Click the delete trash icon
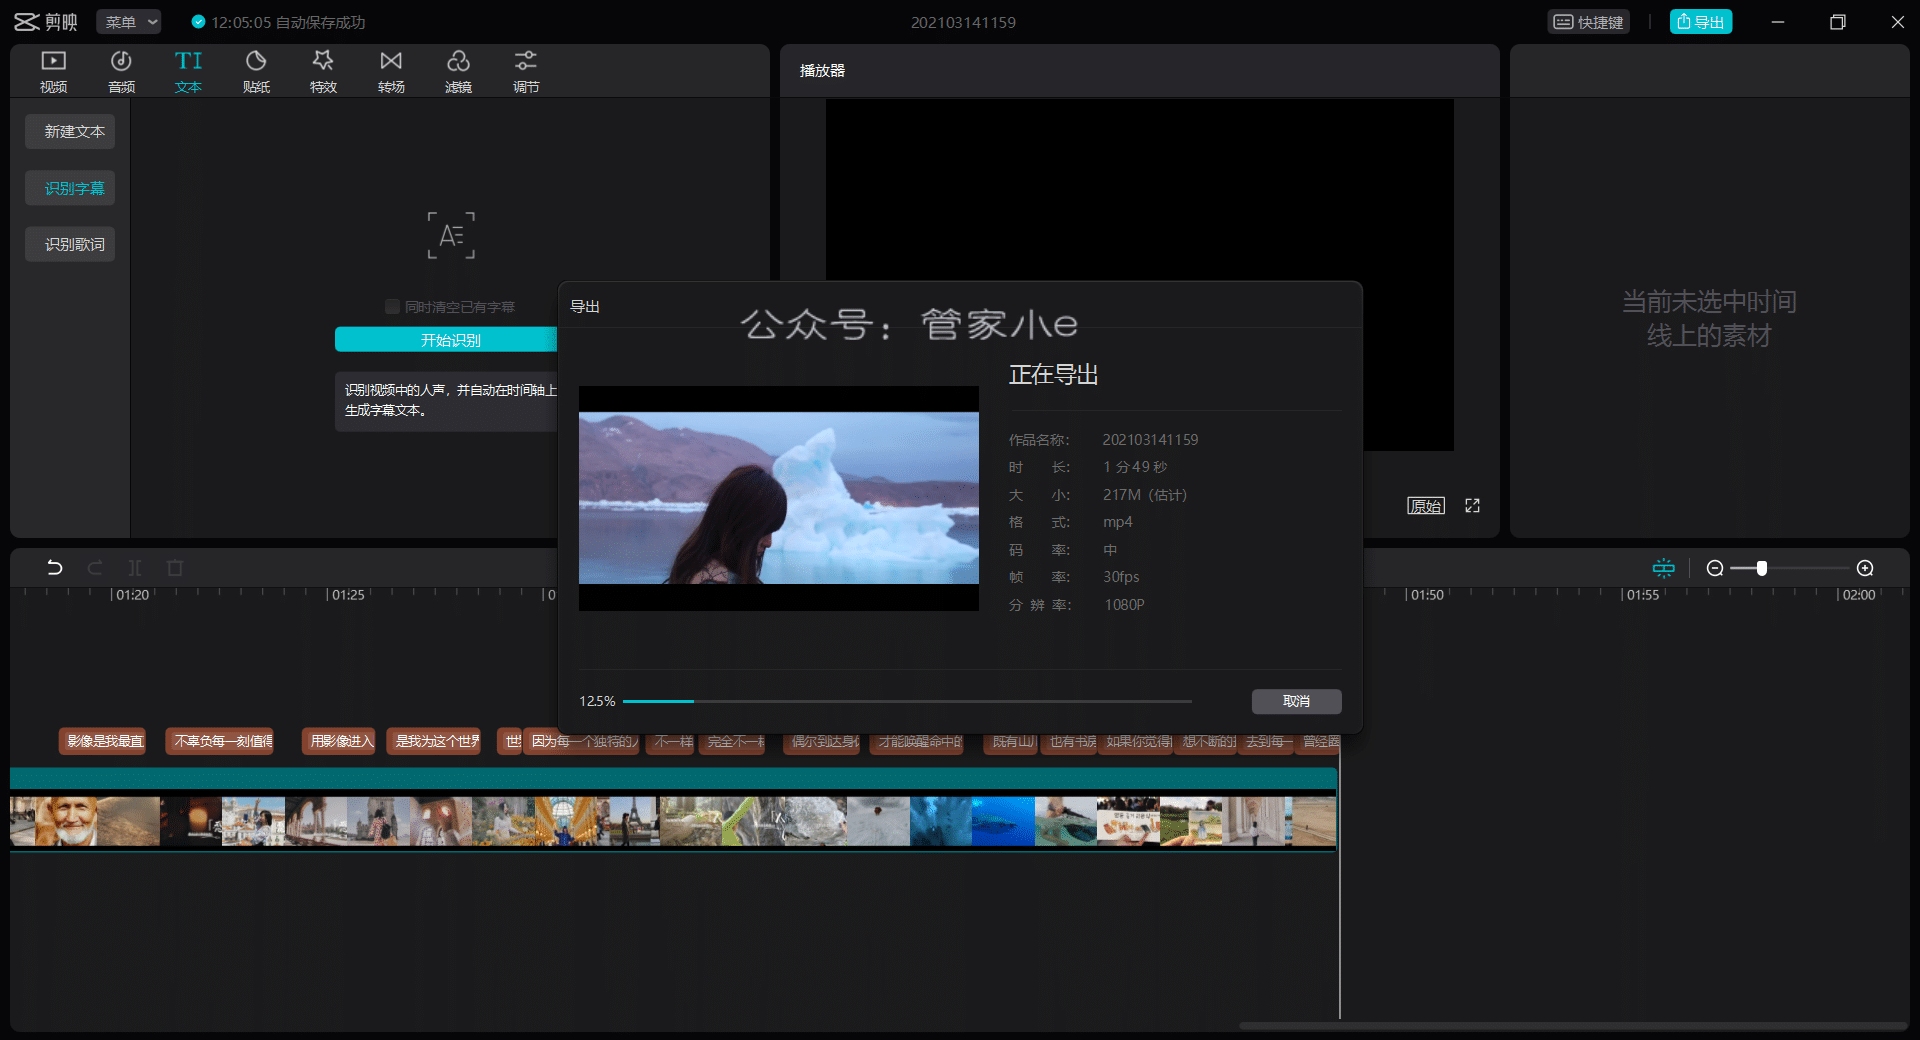Image resolution: width=1920 pixels, height=1040 pixels. 175,568
